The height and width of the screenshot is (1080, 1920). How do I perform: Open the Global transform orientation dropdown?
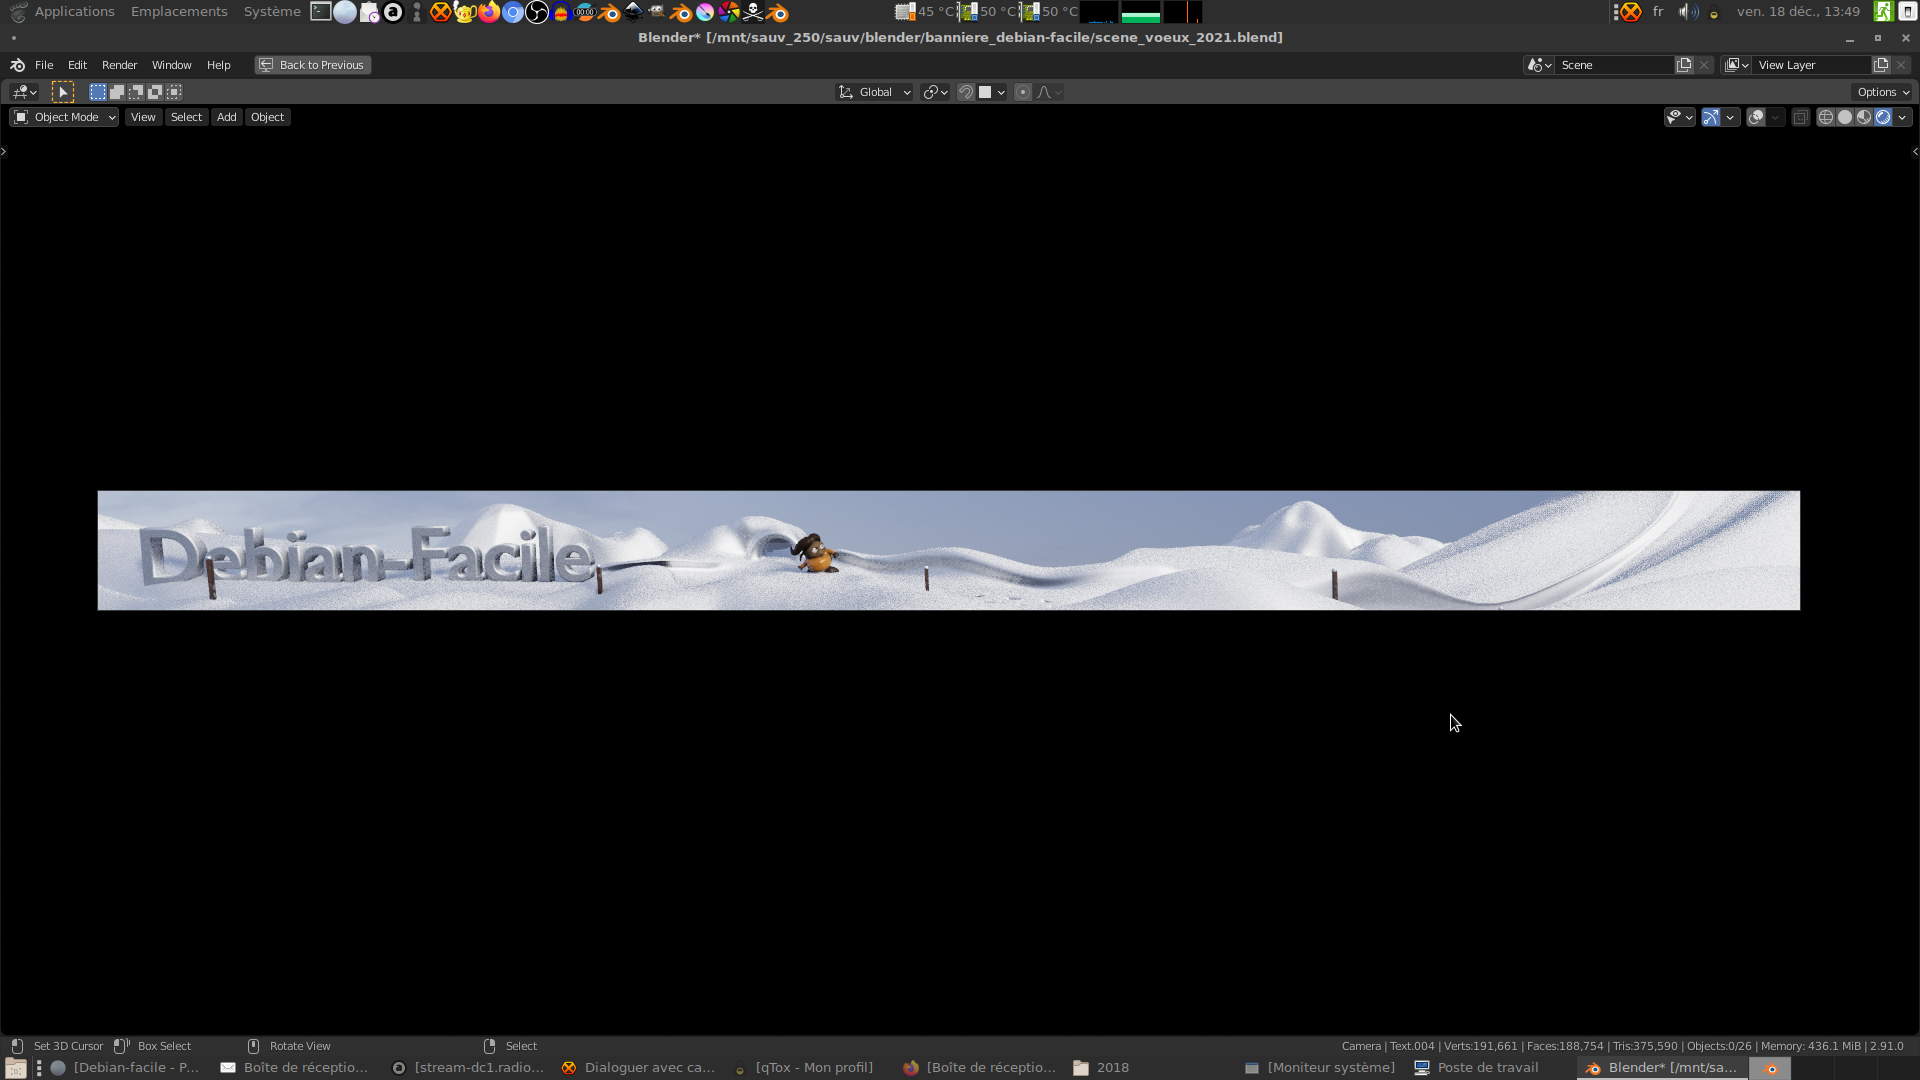point(874,92)
